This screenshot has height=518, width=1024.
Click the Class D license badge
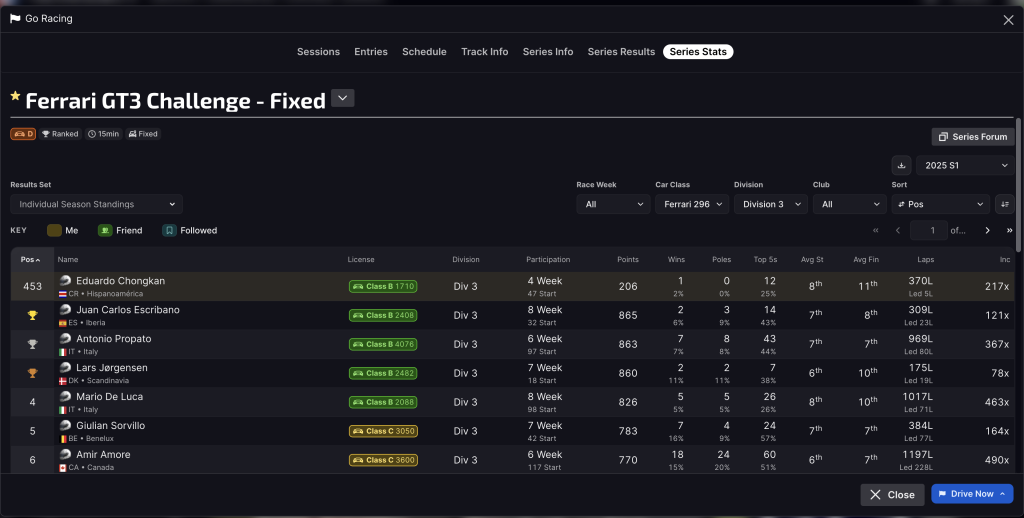(23, 134)
